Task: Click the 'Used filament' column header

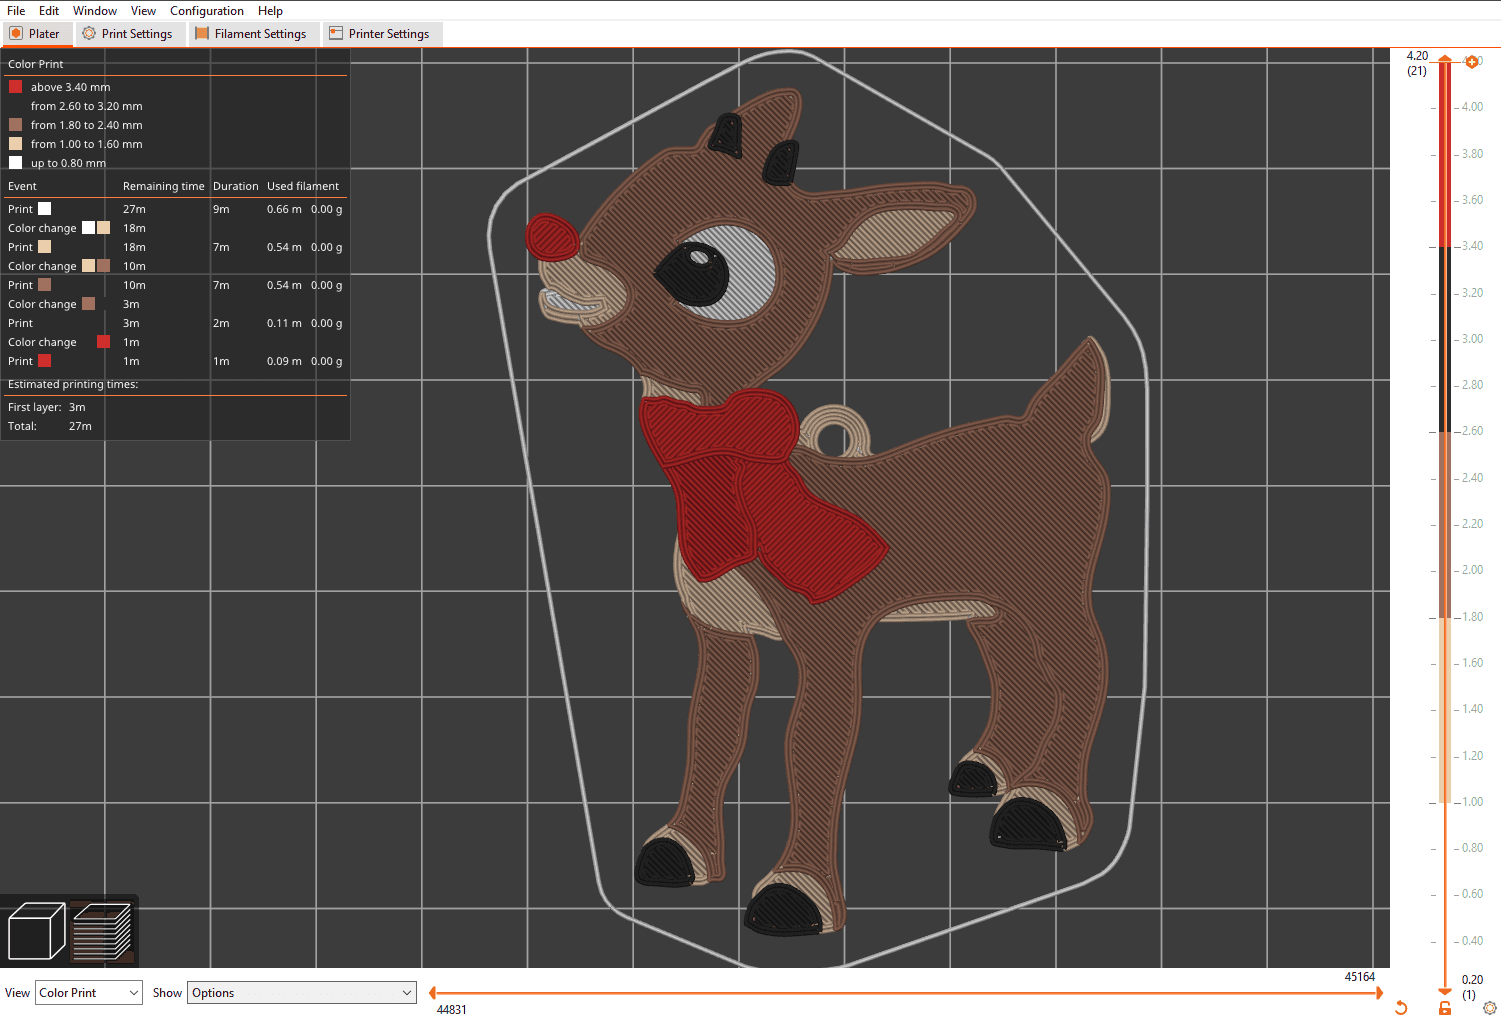Action: 303,186
